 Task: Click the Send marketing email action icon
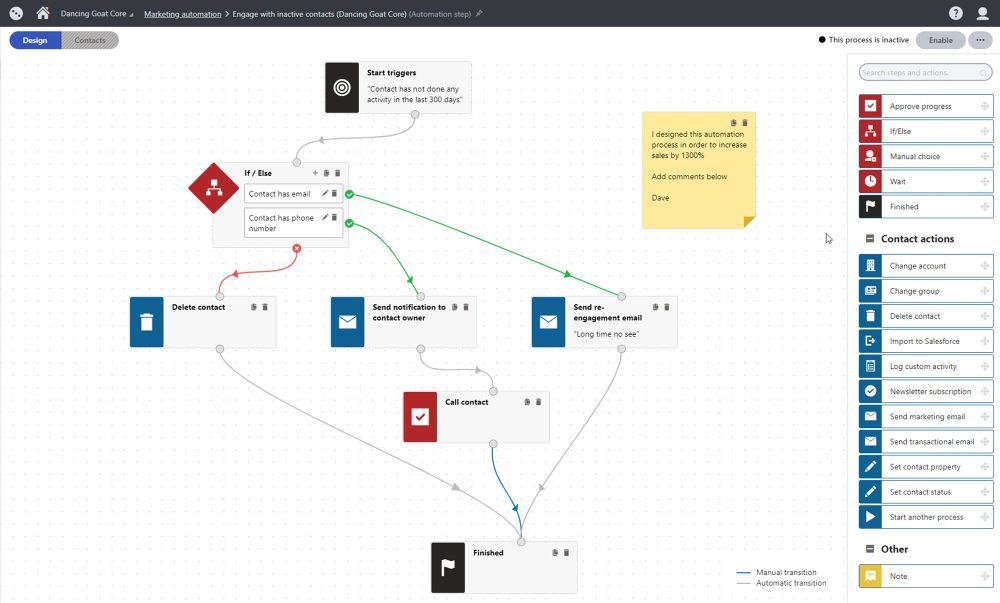pyautogui.click(x=869, y=416)
